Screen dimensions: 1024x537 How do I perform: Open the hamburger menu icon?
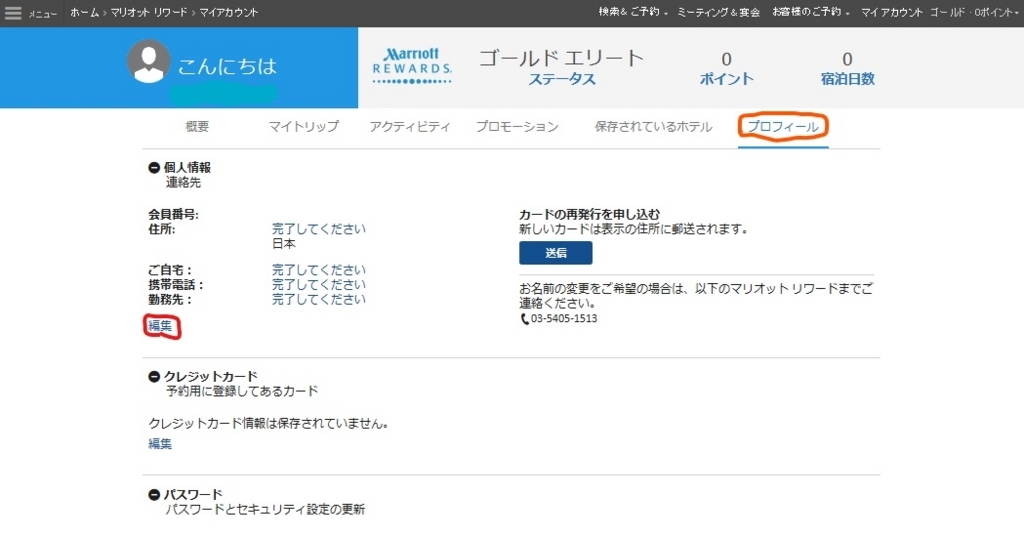point(13,13)
